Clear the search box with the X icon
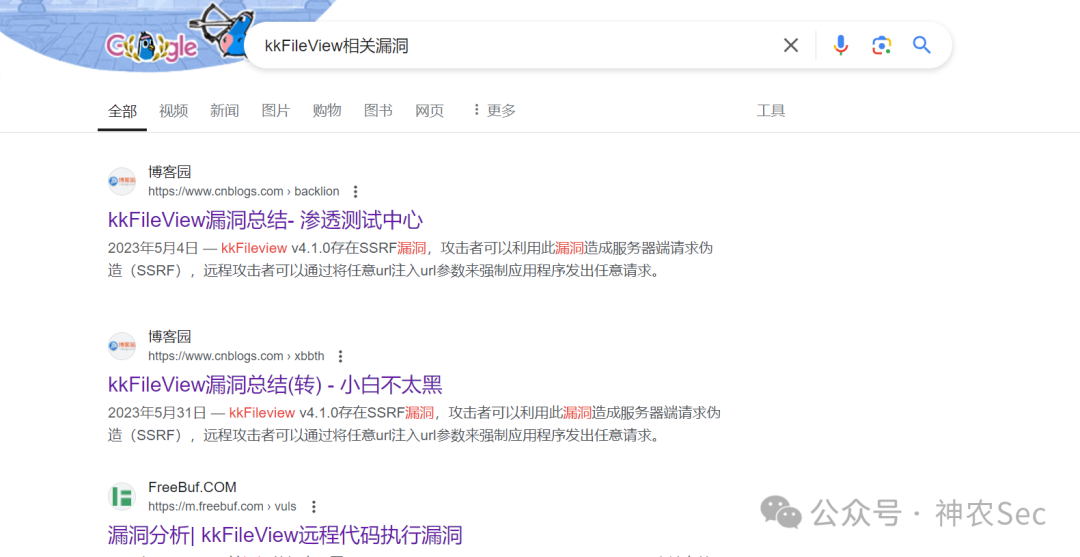The image size is (1080, 557). (791, 45)
